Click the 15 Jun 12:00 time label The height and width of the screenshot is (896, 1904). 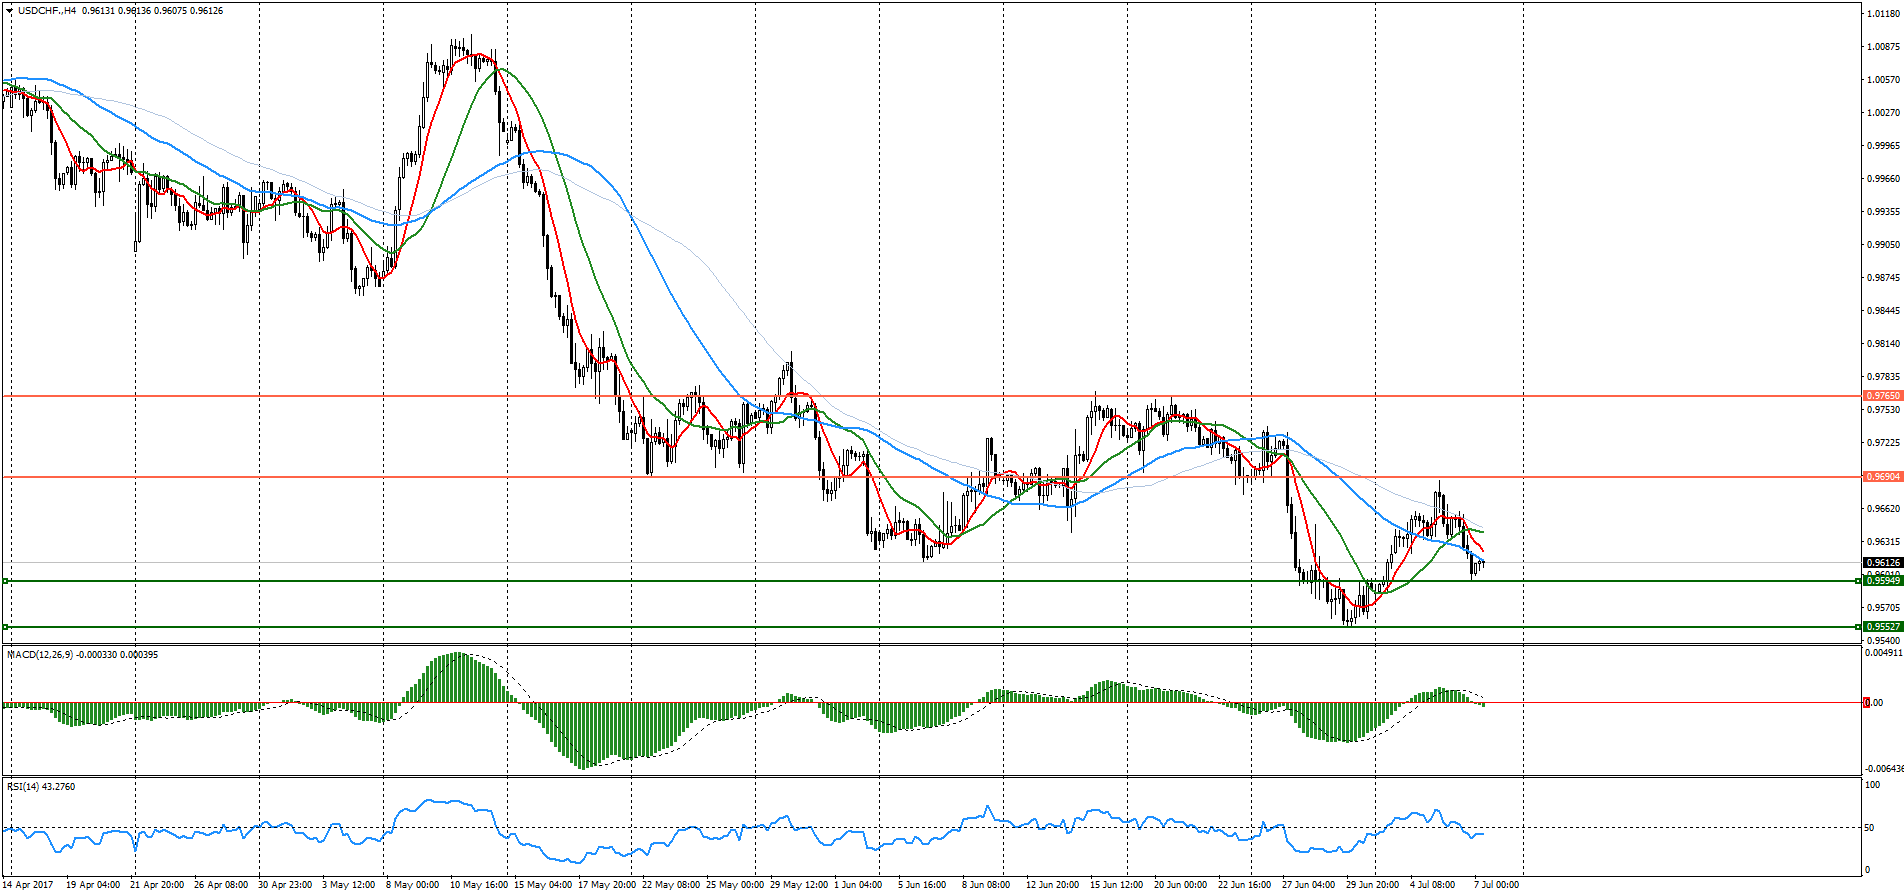coord(1116,885)
